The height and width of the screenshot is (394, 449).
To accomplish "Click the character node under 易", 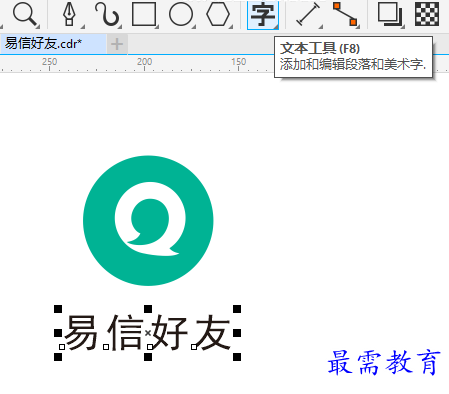I will click(62, 347).
